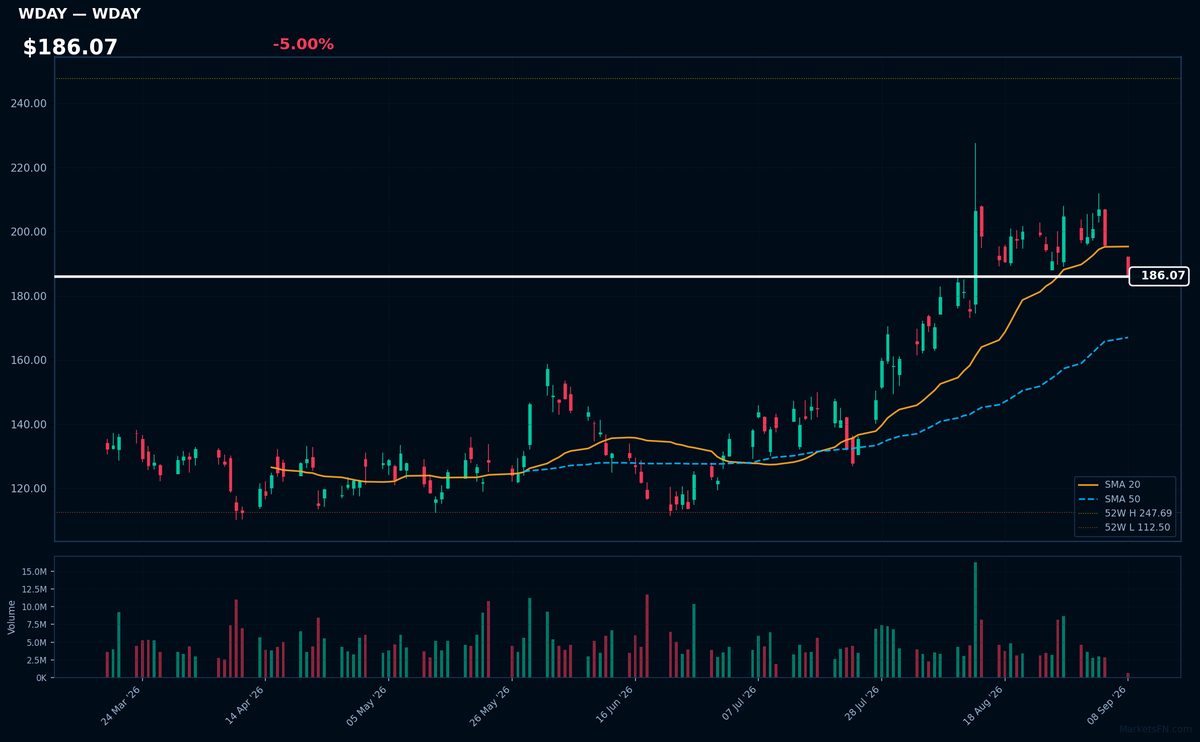Click the 240.00 price axis label

click(x=30, y=103)
